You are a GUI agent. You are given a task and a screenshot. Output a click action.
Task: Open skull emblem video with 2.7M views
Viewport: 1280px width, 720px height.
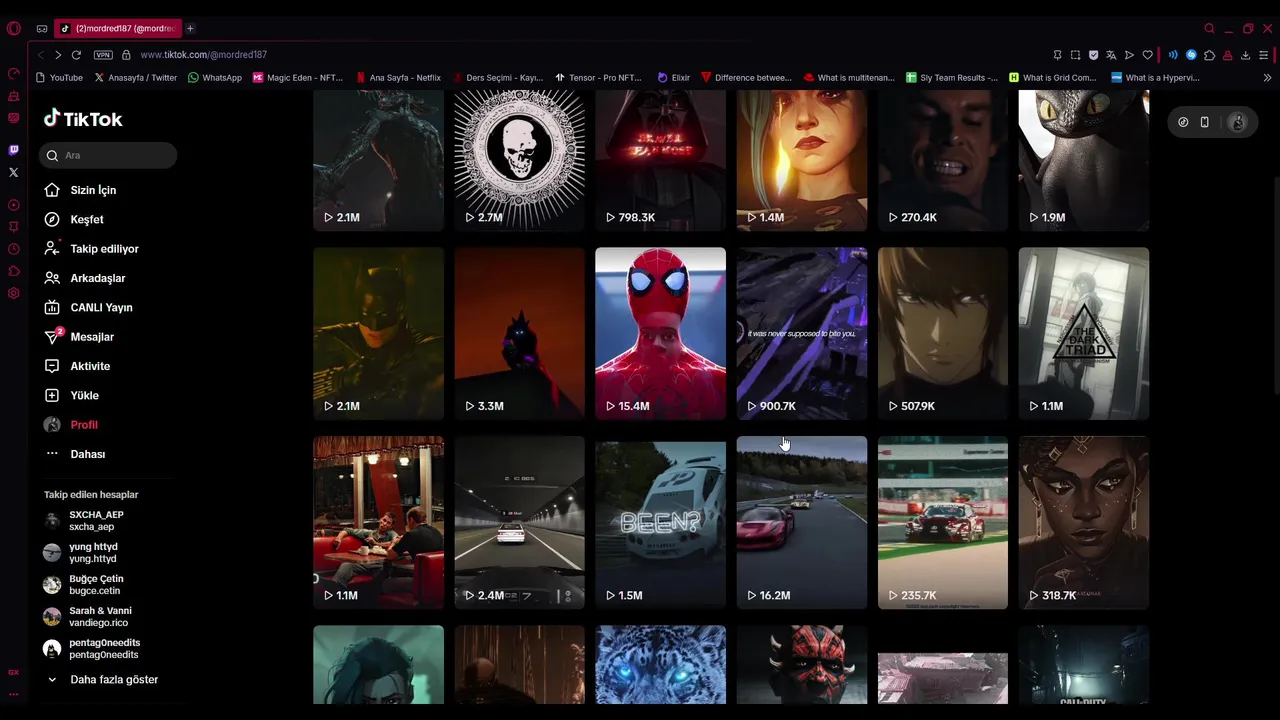[519, 160]
